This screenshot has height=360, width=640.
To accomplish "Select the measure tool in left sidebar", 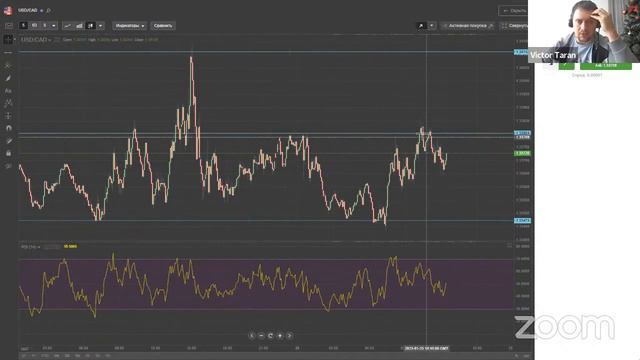I will (8, 116).
